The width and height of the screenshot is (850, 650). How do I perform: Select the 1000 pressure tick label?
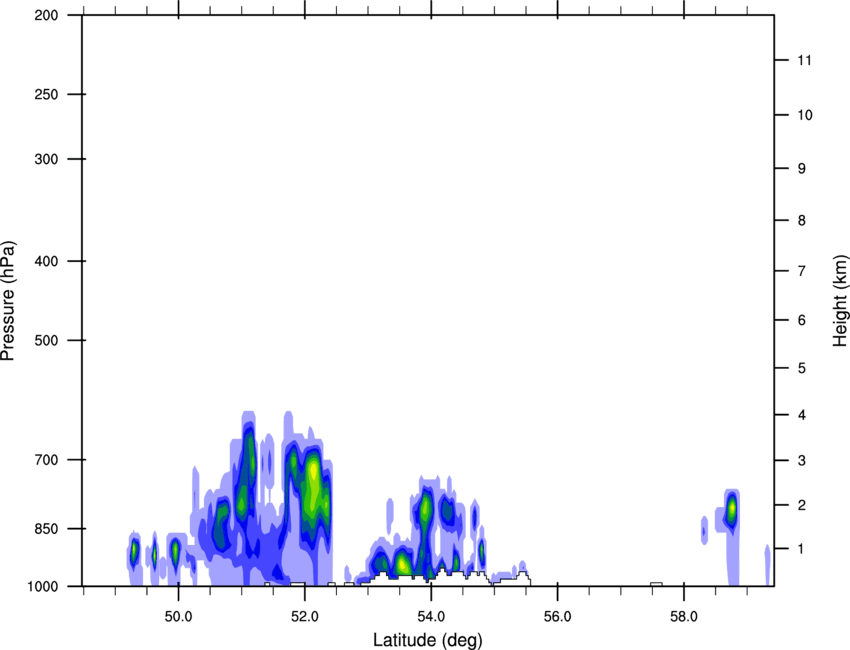(42, 587)
